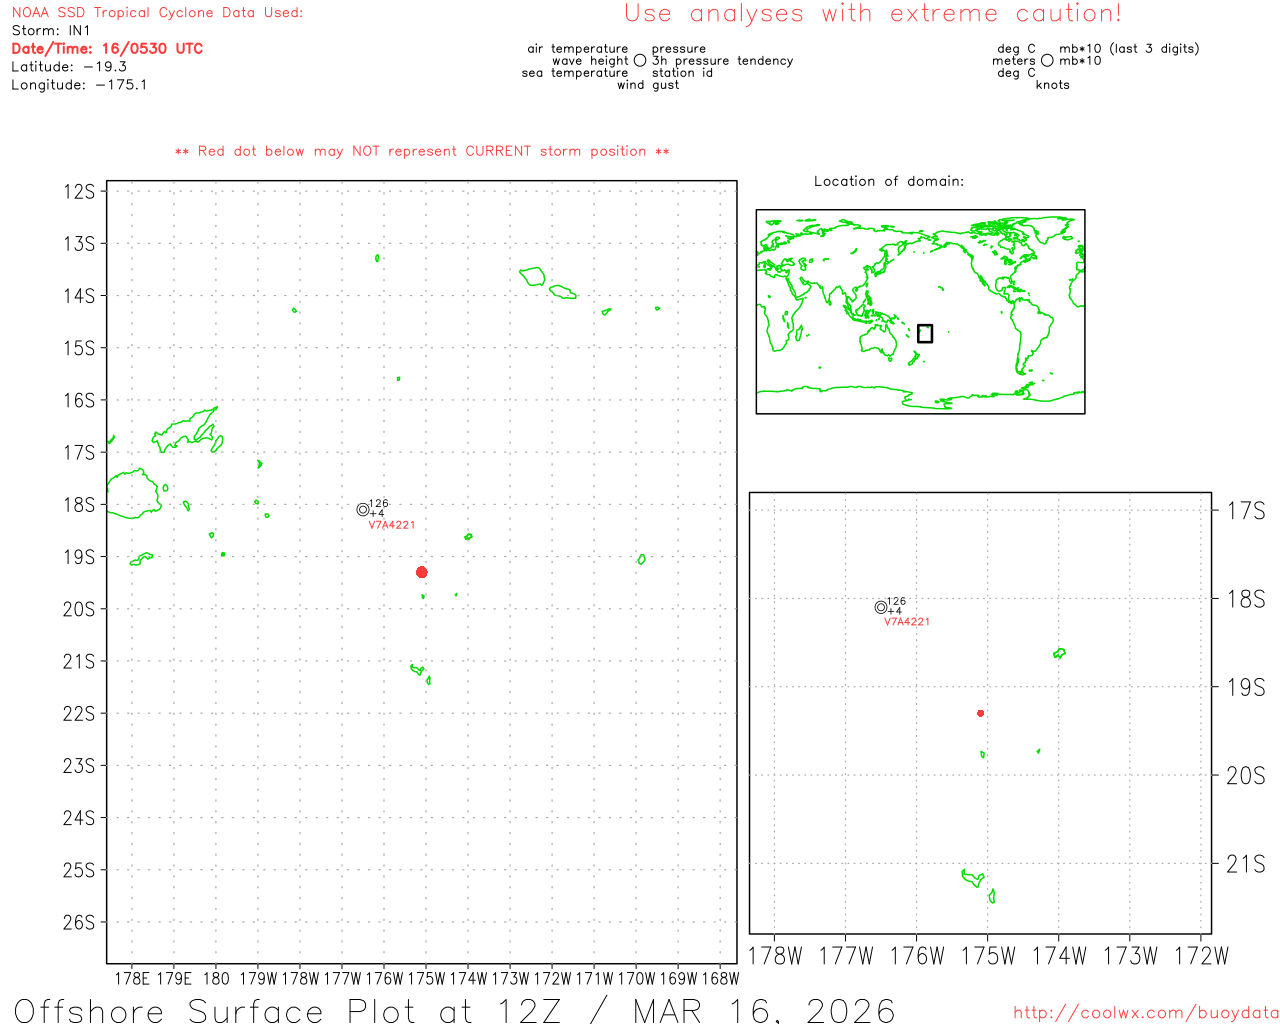Click 'Location of domain:' caption
1280x1024 pixels.
point(889,181)
